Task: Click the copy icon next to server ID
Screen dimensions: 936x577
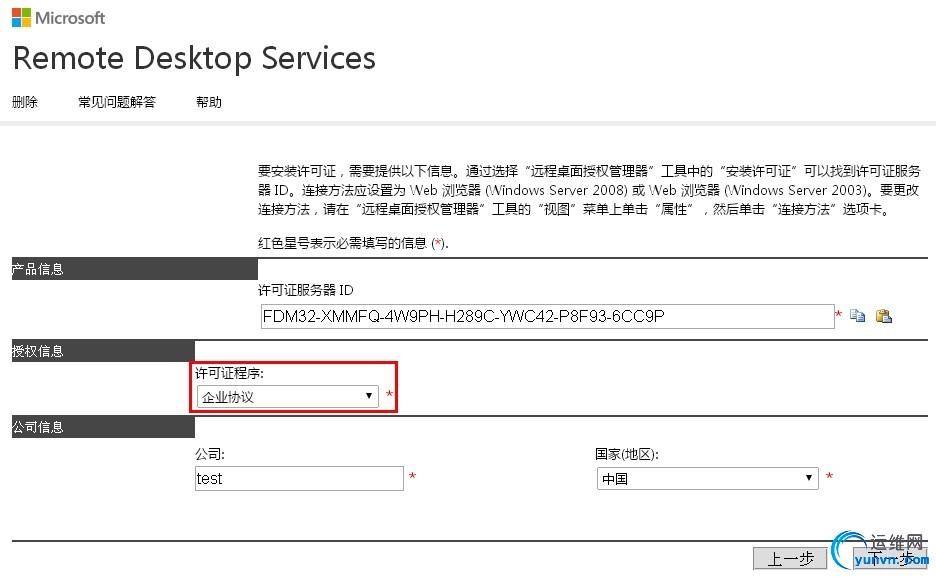Action: click(x=857, y=316)
